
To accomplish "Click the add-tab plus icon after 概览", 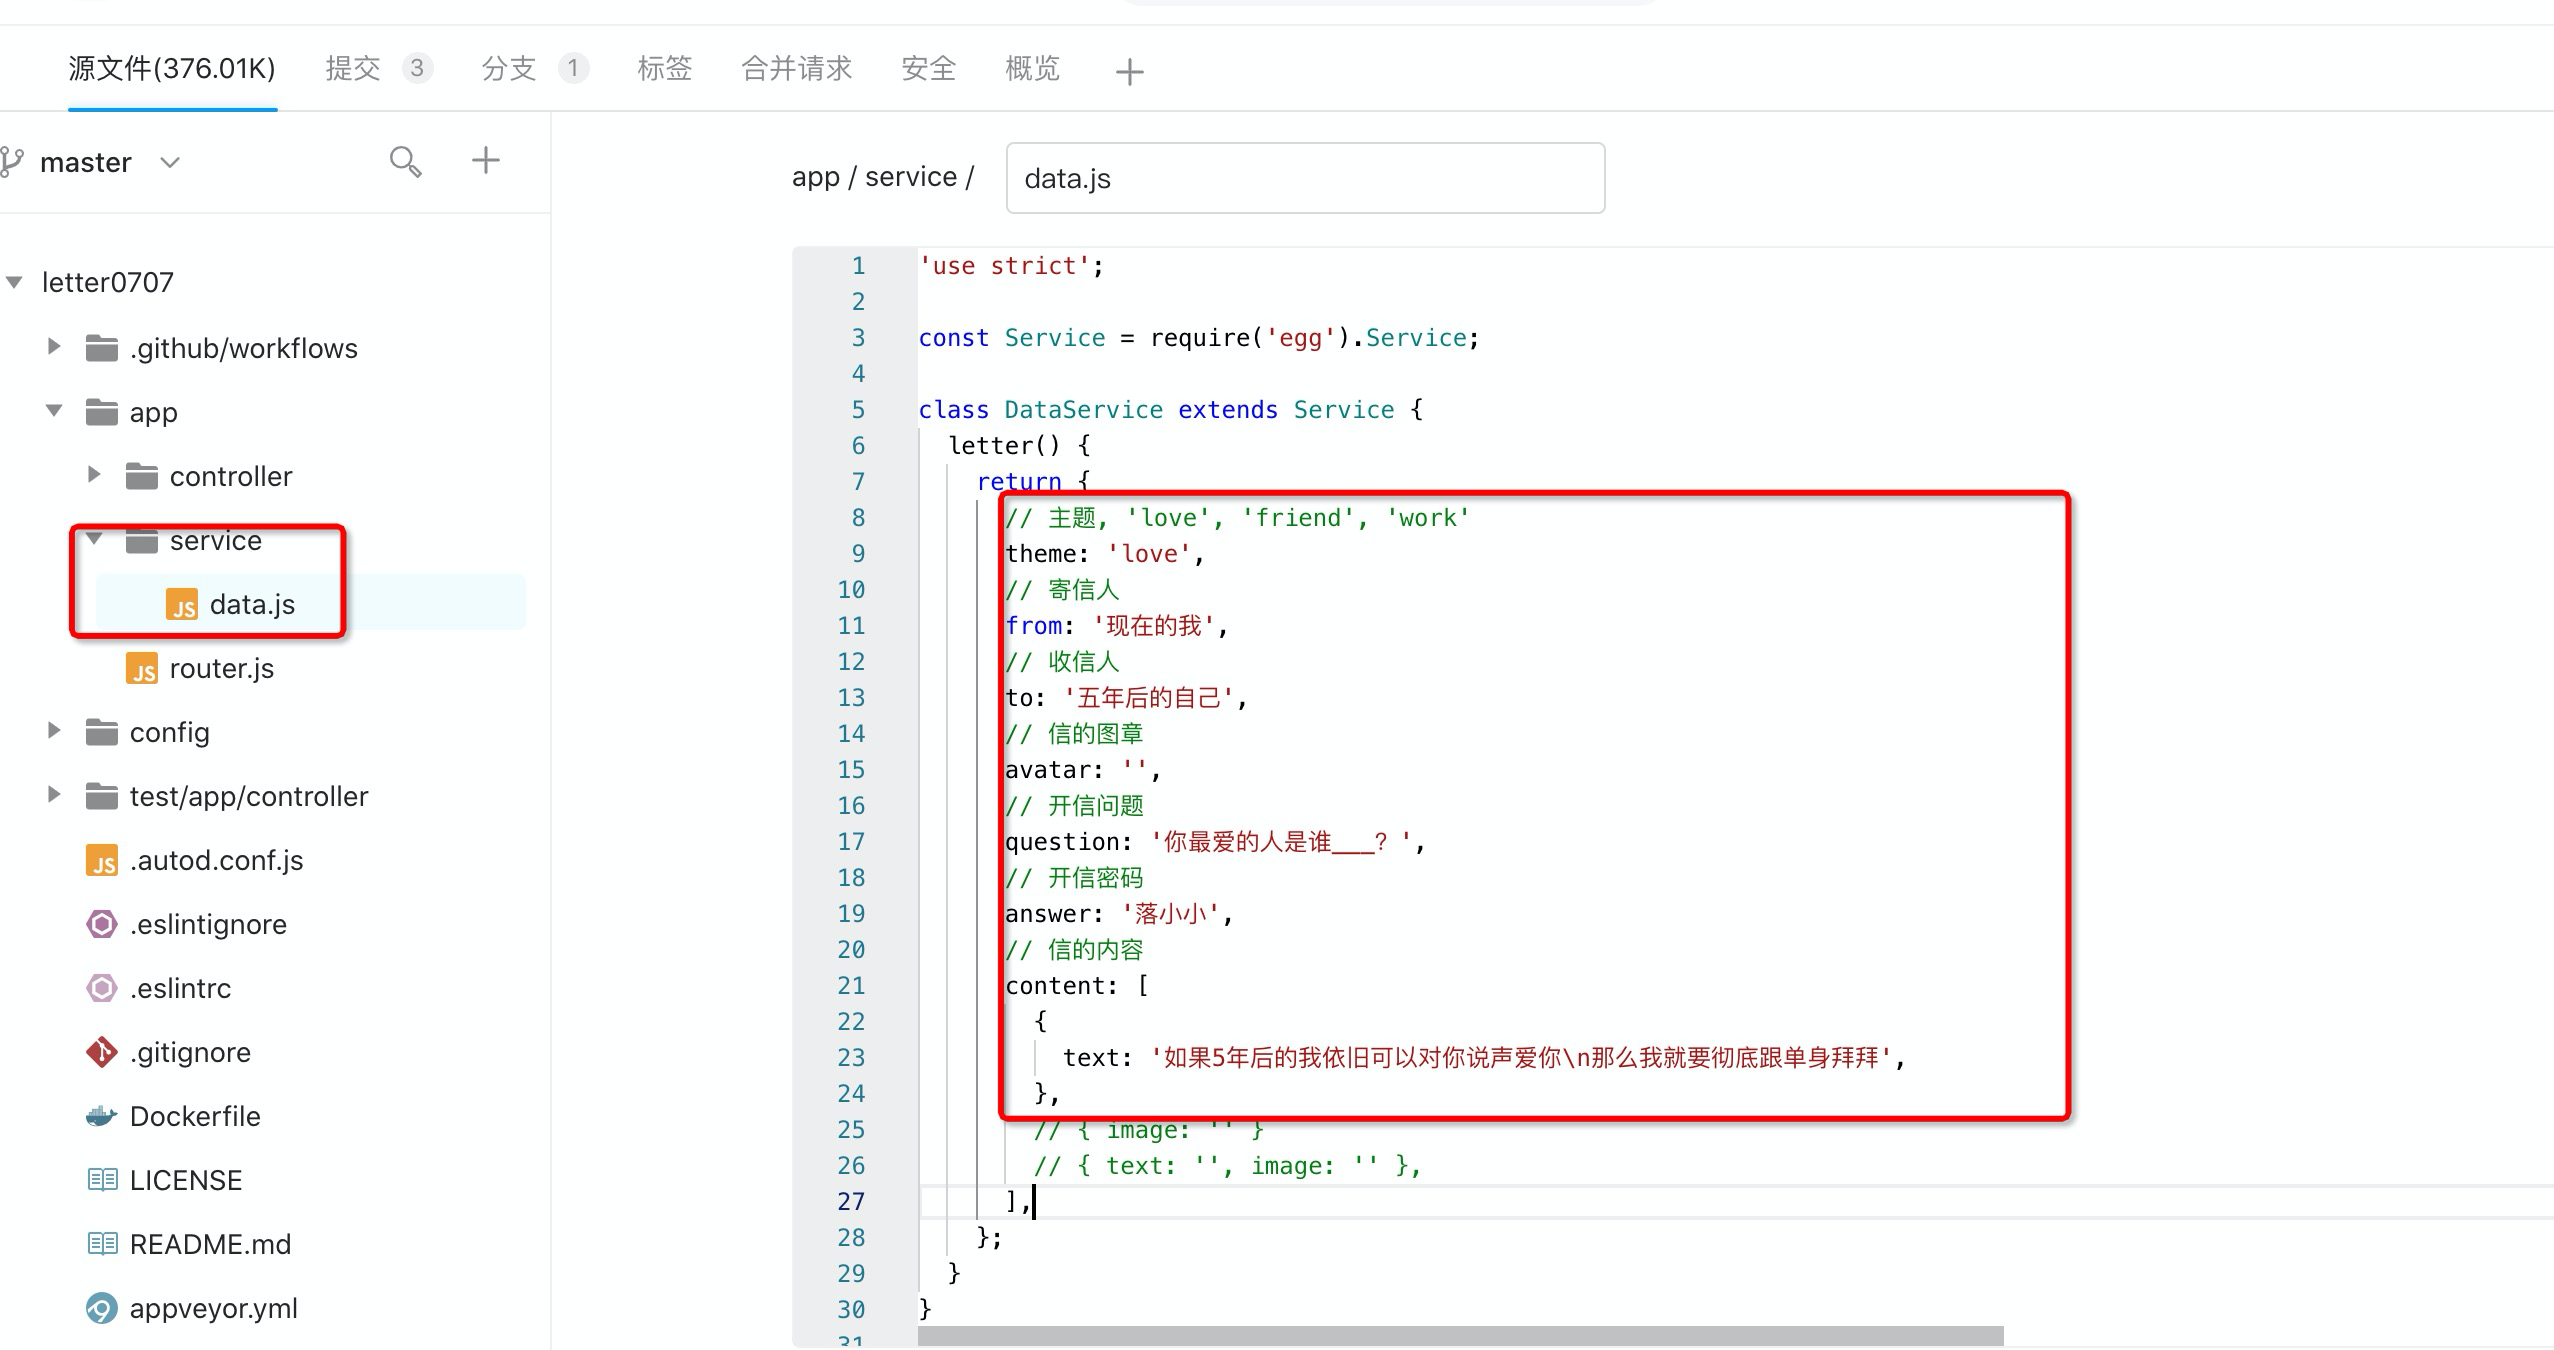I will (x=1129, y=71).
